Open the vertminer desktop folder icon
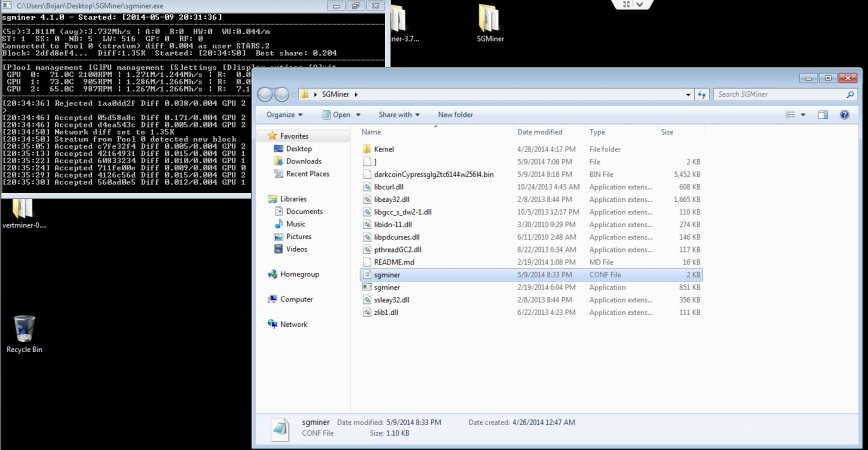The height and width of the screenshot is (450, 868). (23, 209)
